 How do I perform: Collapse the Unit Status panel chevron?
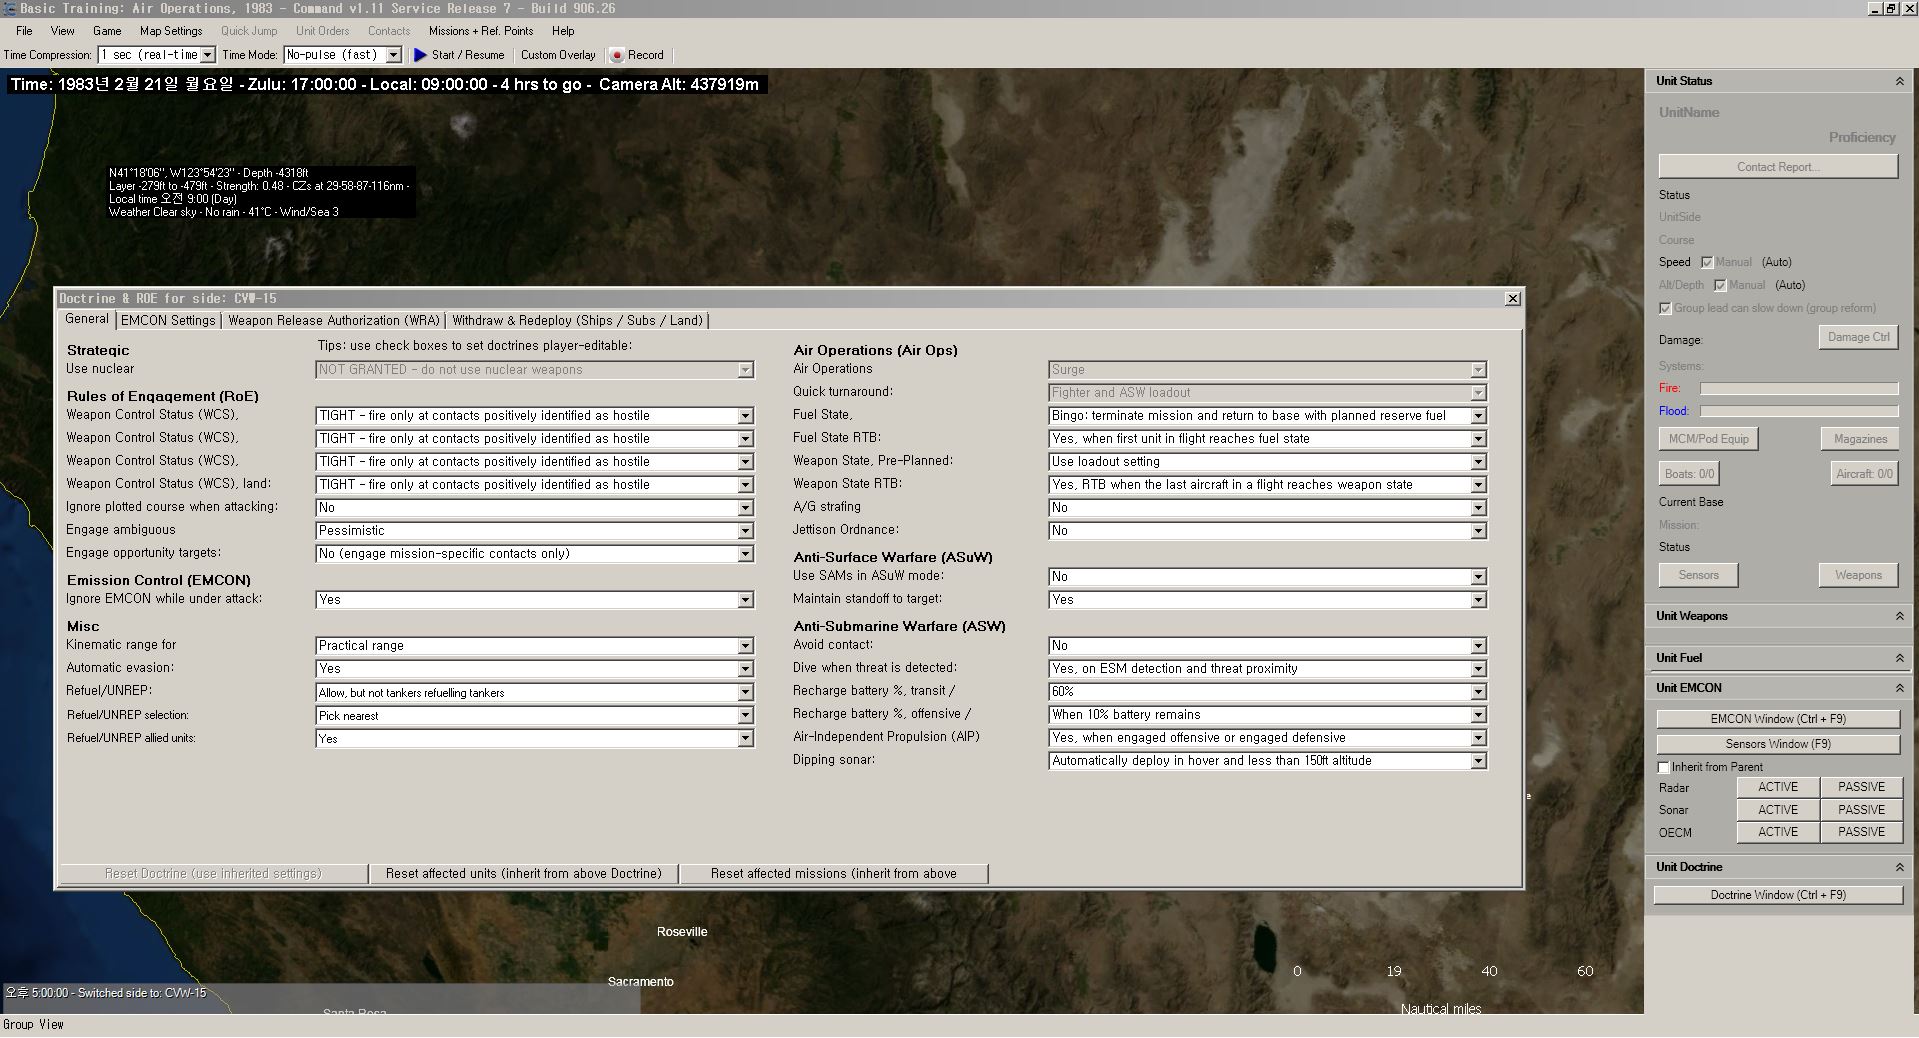tap(1899, 81)
